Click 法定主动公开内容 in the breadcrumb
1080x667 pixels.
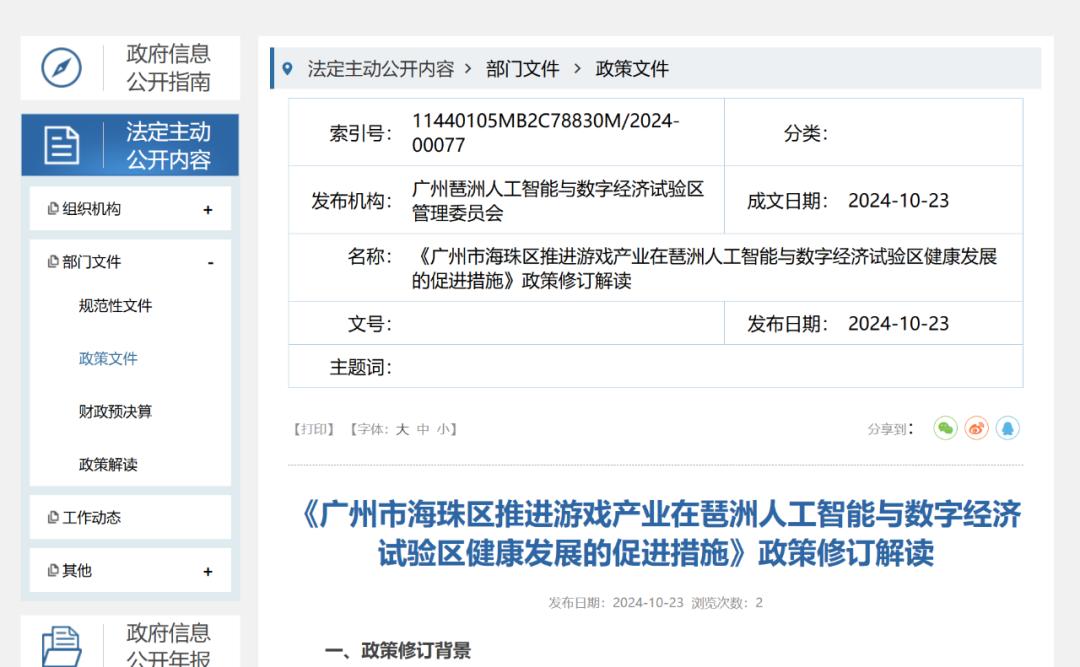tap(380, 69)
